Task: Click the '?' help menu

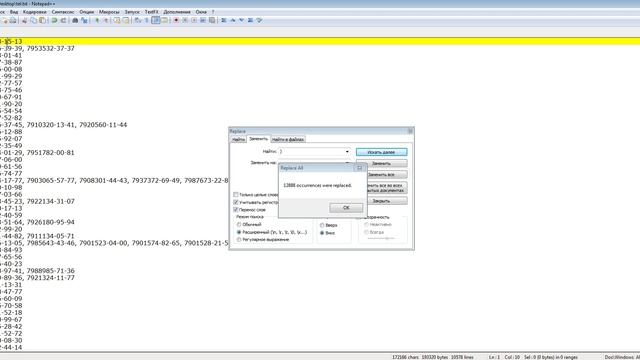Action: coord(213,12)
